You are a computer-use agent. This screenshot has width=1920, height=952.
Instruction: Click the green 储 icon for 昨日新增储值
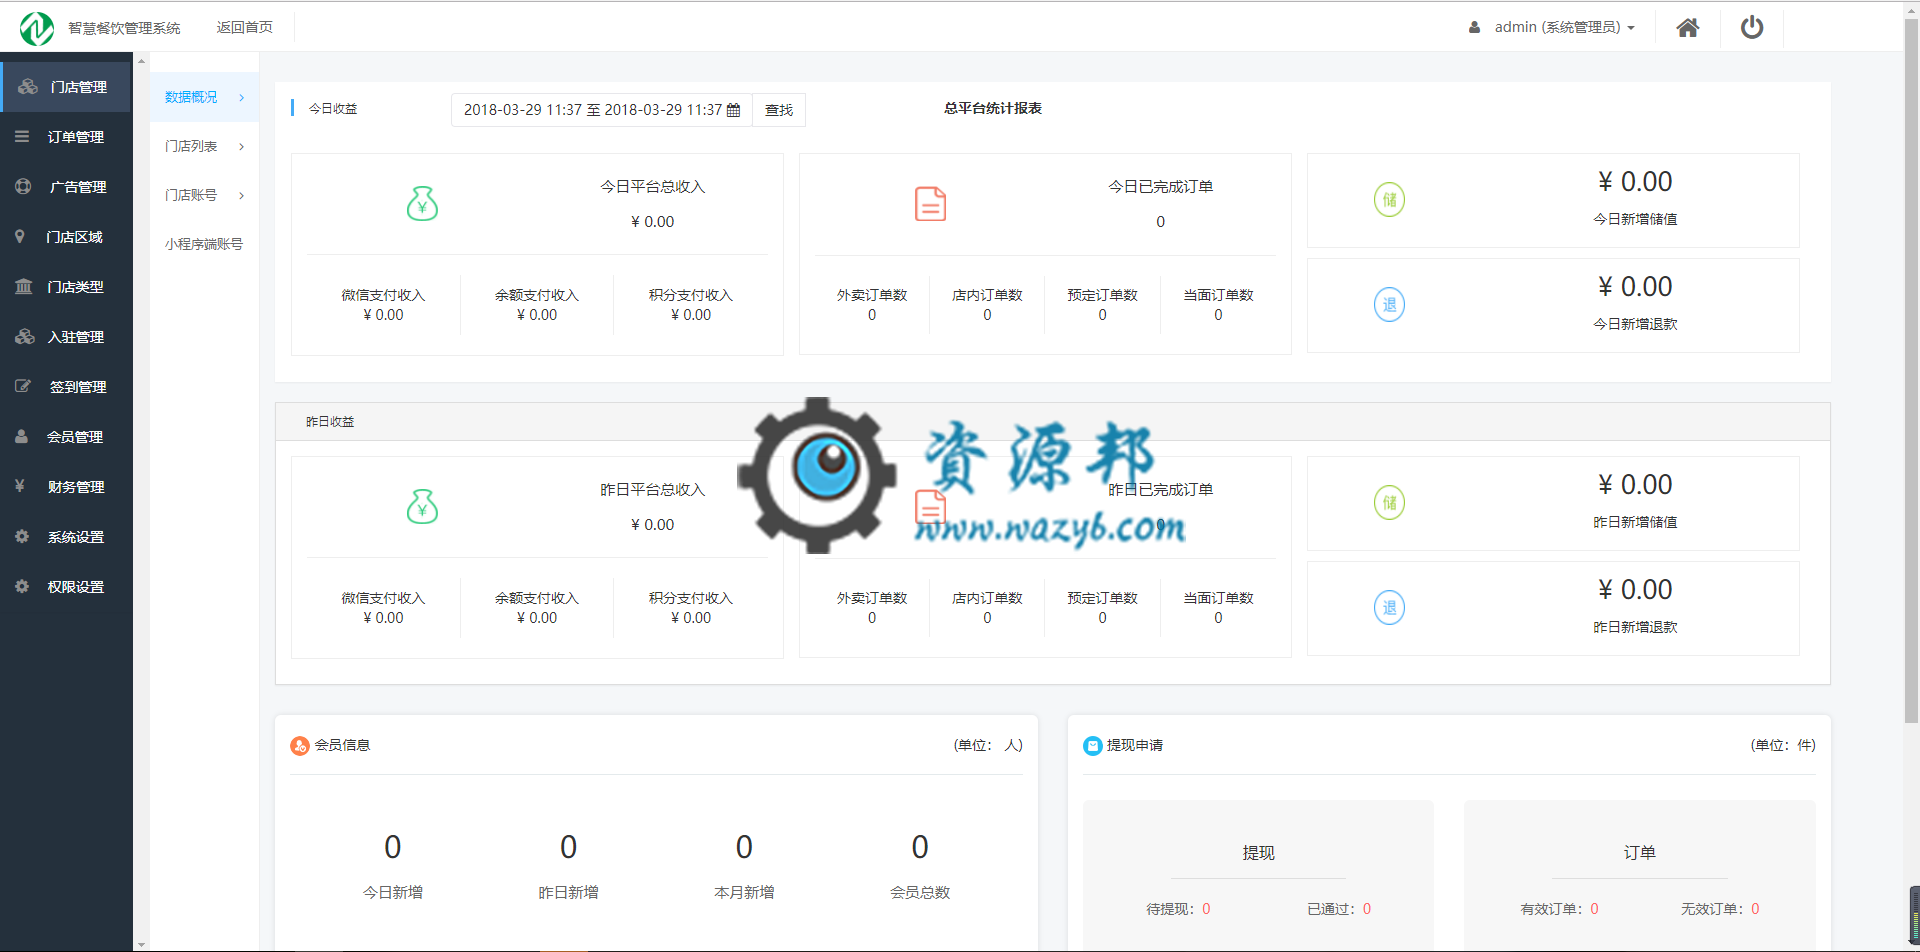coord(1389,503)
